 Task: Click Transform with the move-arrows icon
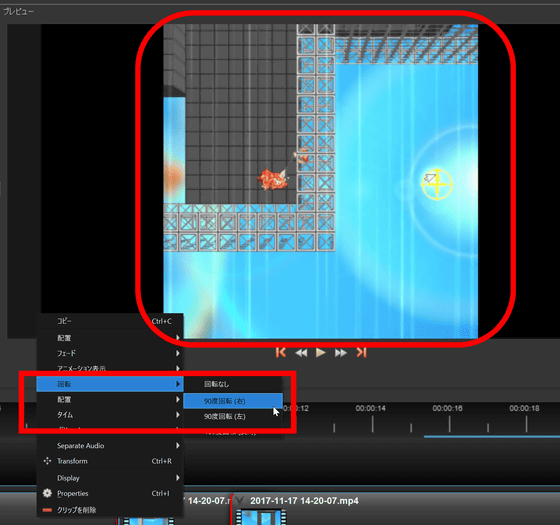click(110, 461)
